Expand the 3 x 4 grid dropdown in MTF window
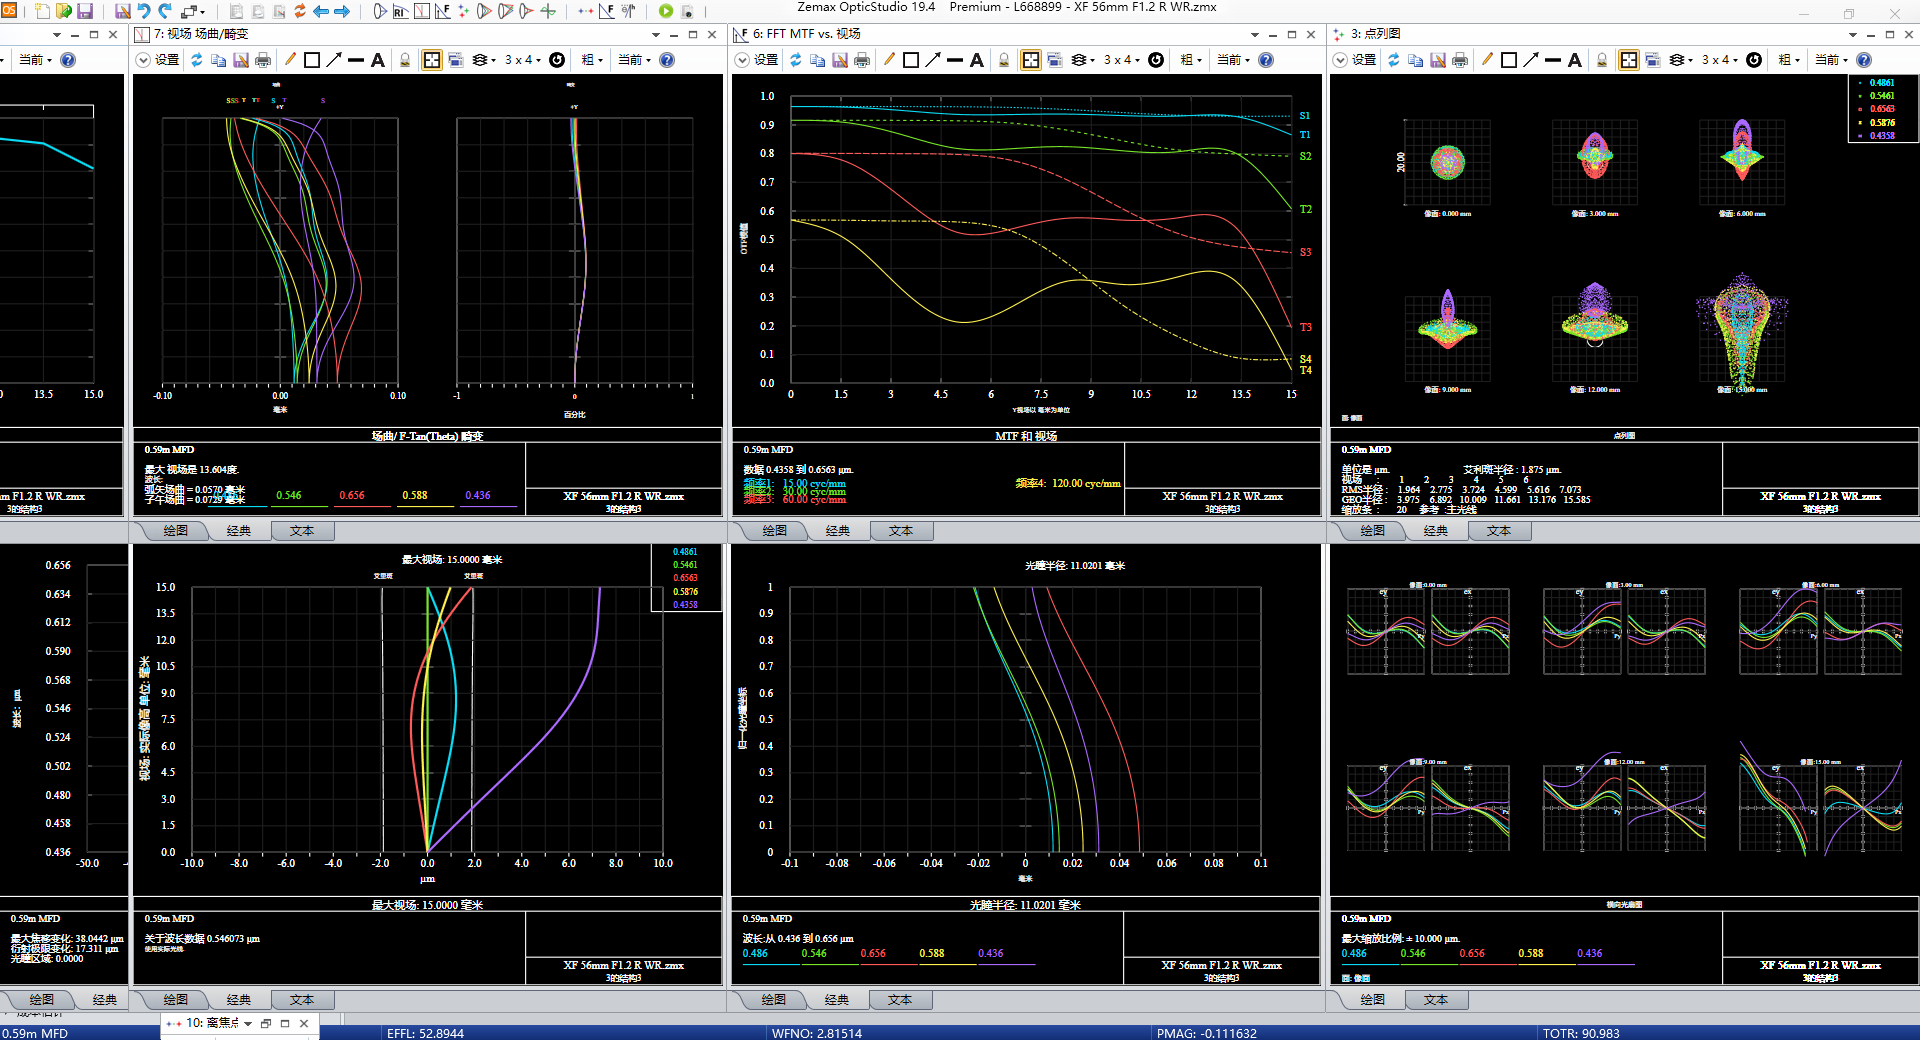The image size is (1920, 1040). tap(1122, 60)
